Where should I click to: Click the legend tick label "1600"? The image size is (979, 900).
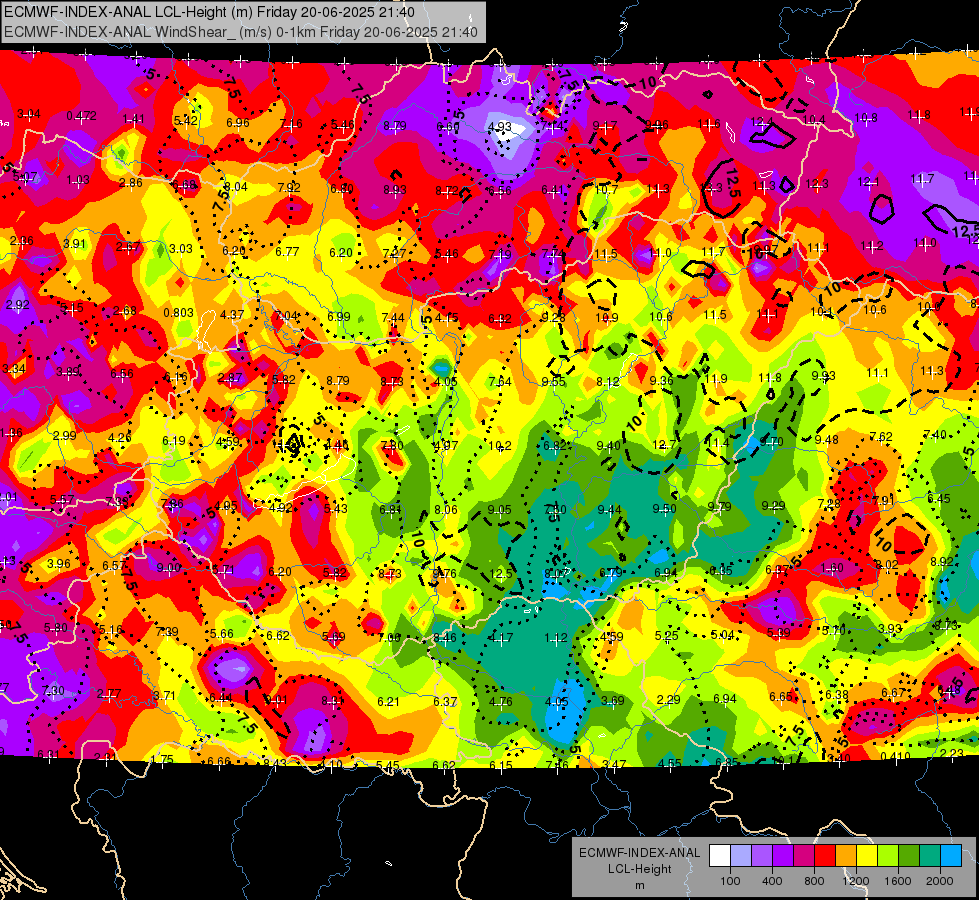click(898, 881)
